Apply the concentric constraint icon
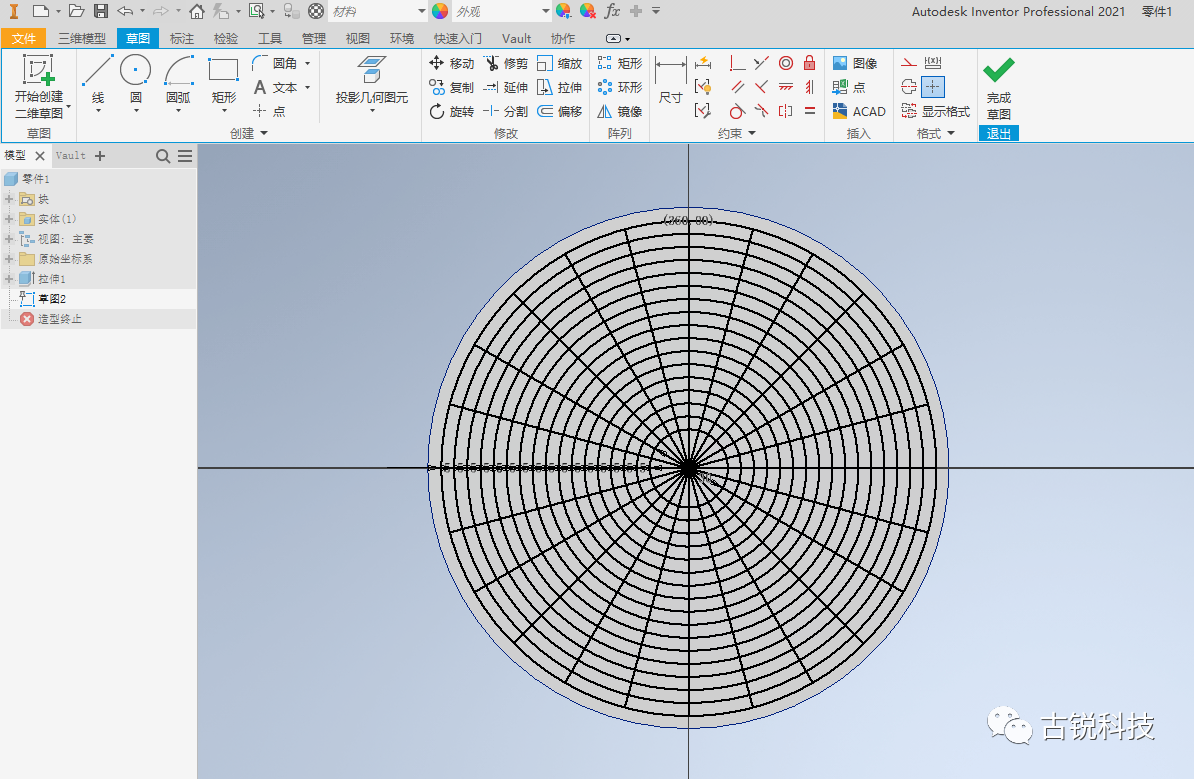Viewport: 1194px width, 779px height. coord(786,63)
